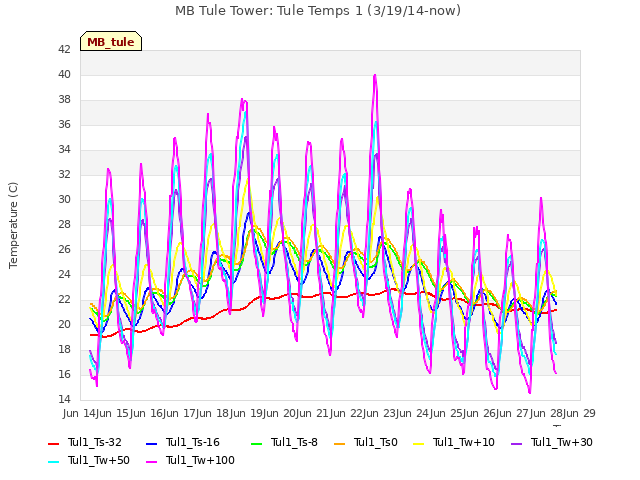Click the 40 y-axis tick label
Screen dimensions: 640x480
[x=64, y=75]
